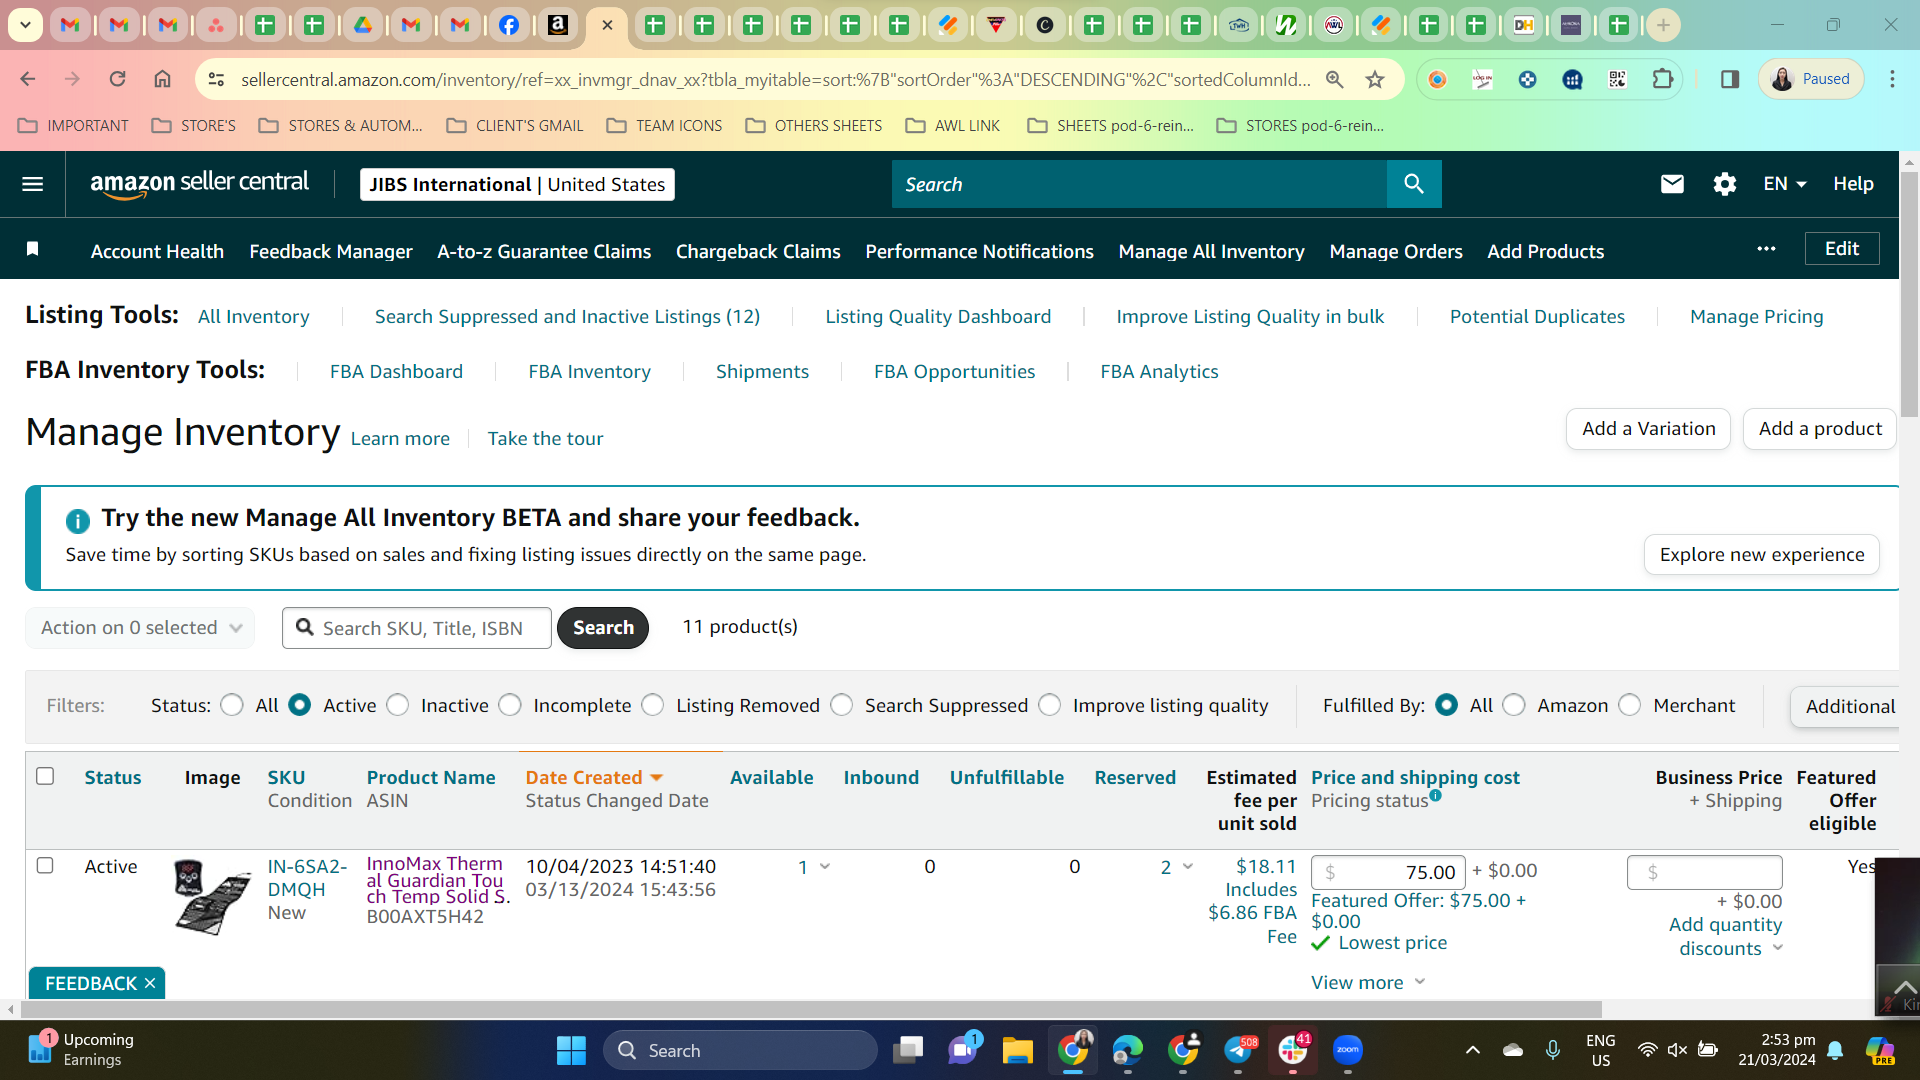Open the EN language dropdown

click(x=1784, y=184)
